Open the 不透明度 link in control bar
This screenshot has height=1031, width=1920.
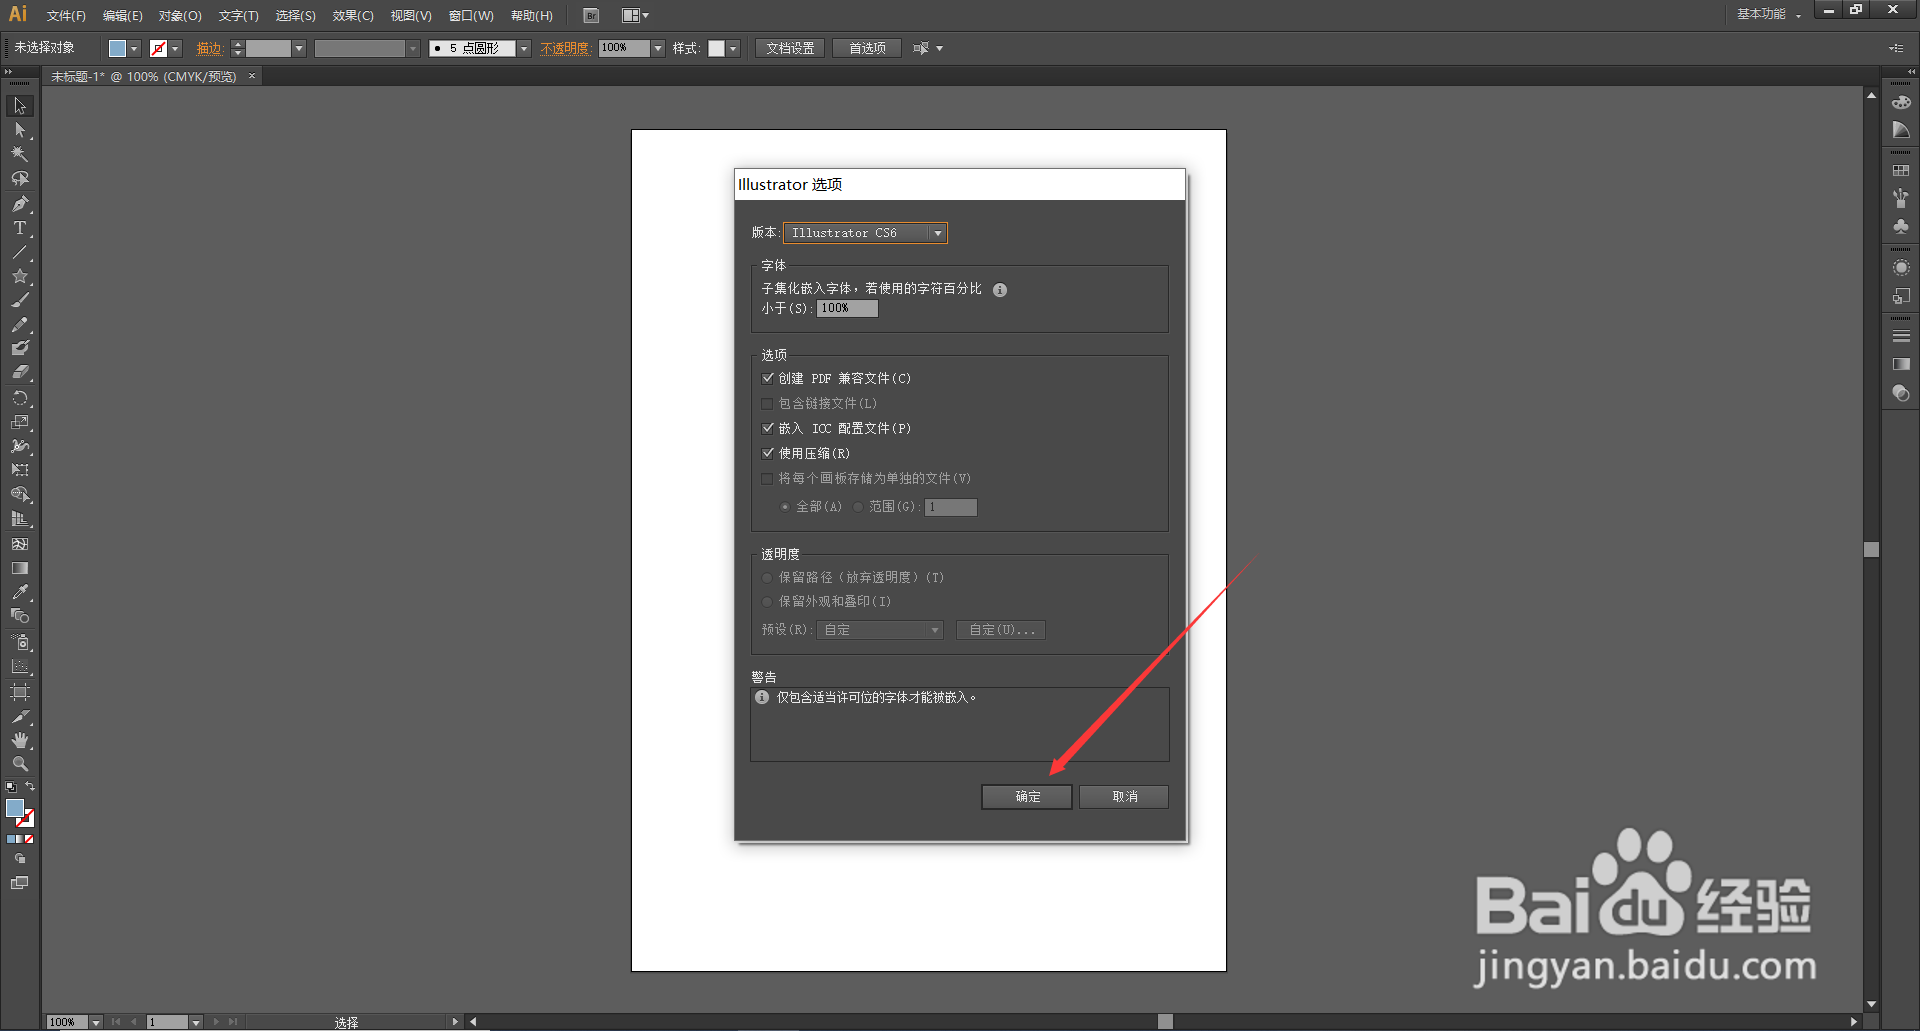[565, 48]
